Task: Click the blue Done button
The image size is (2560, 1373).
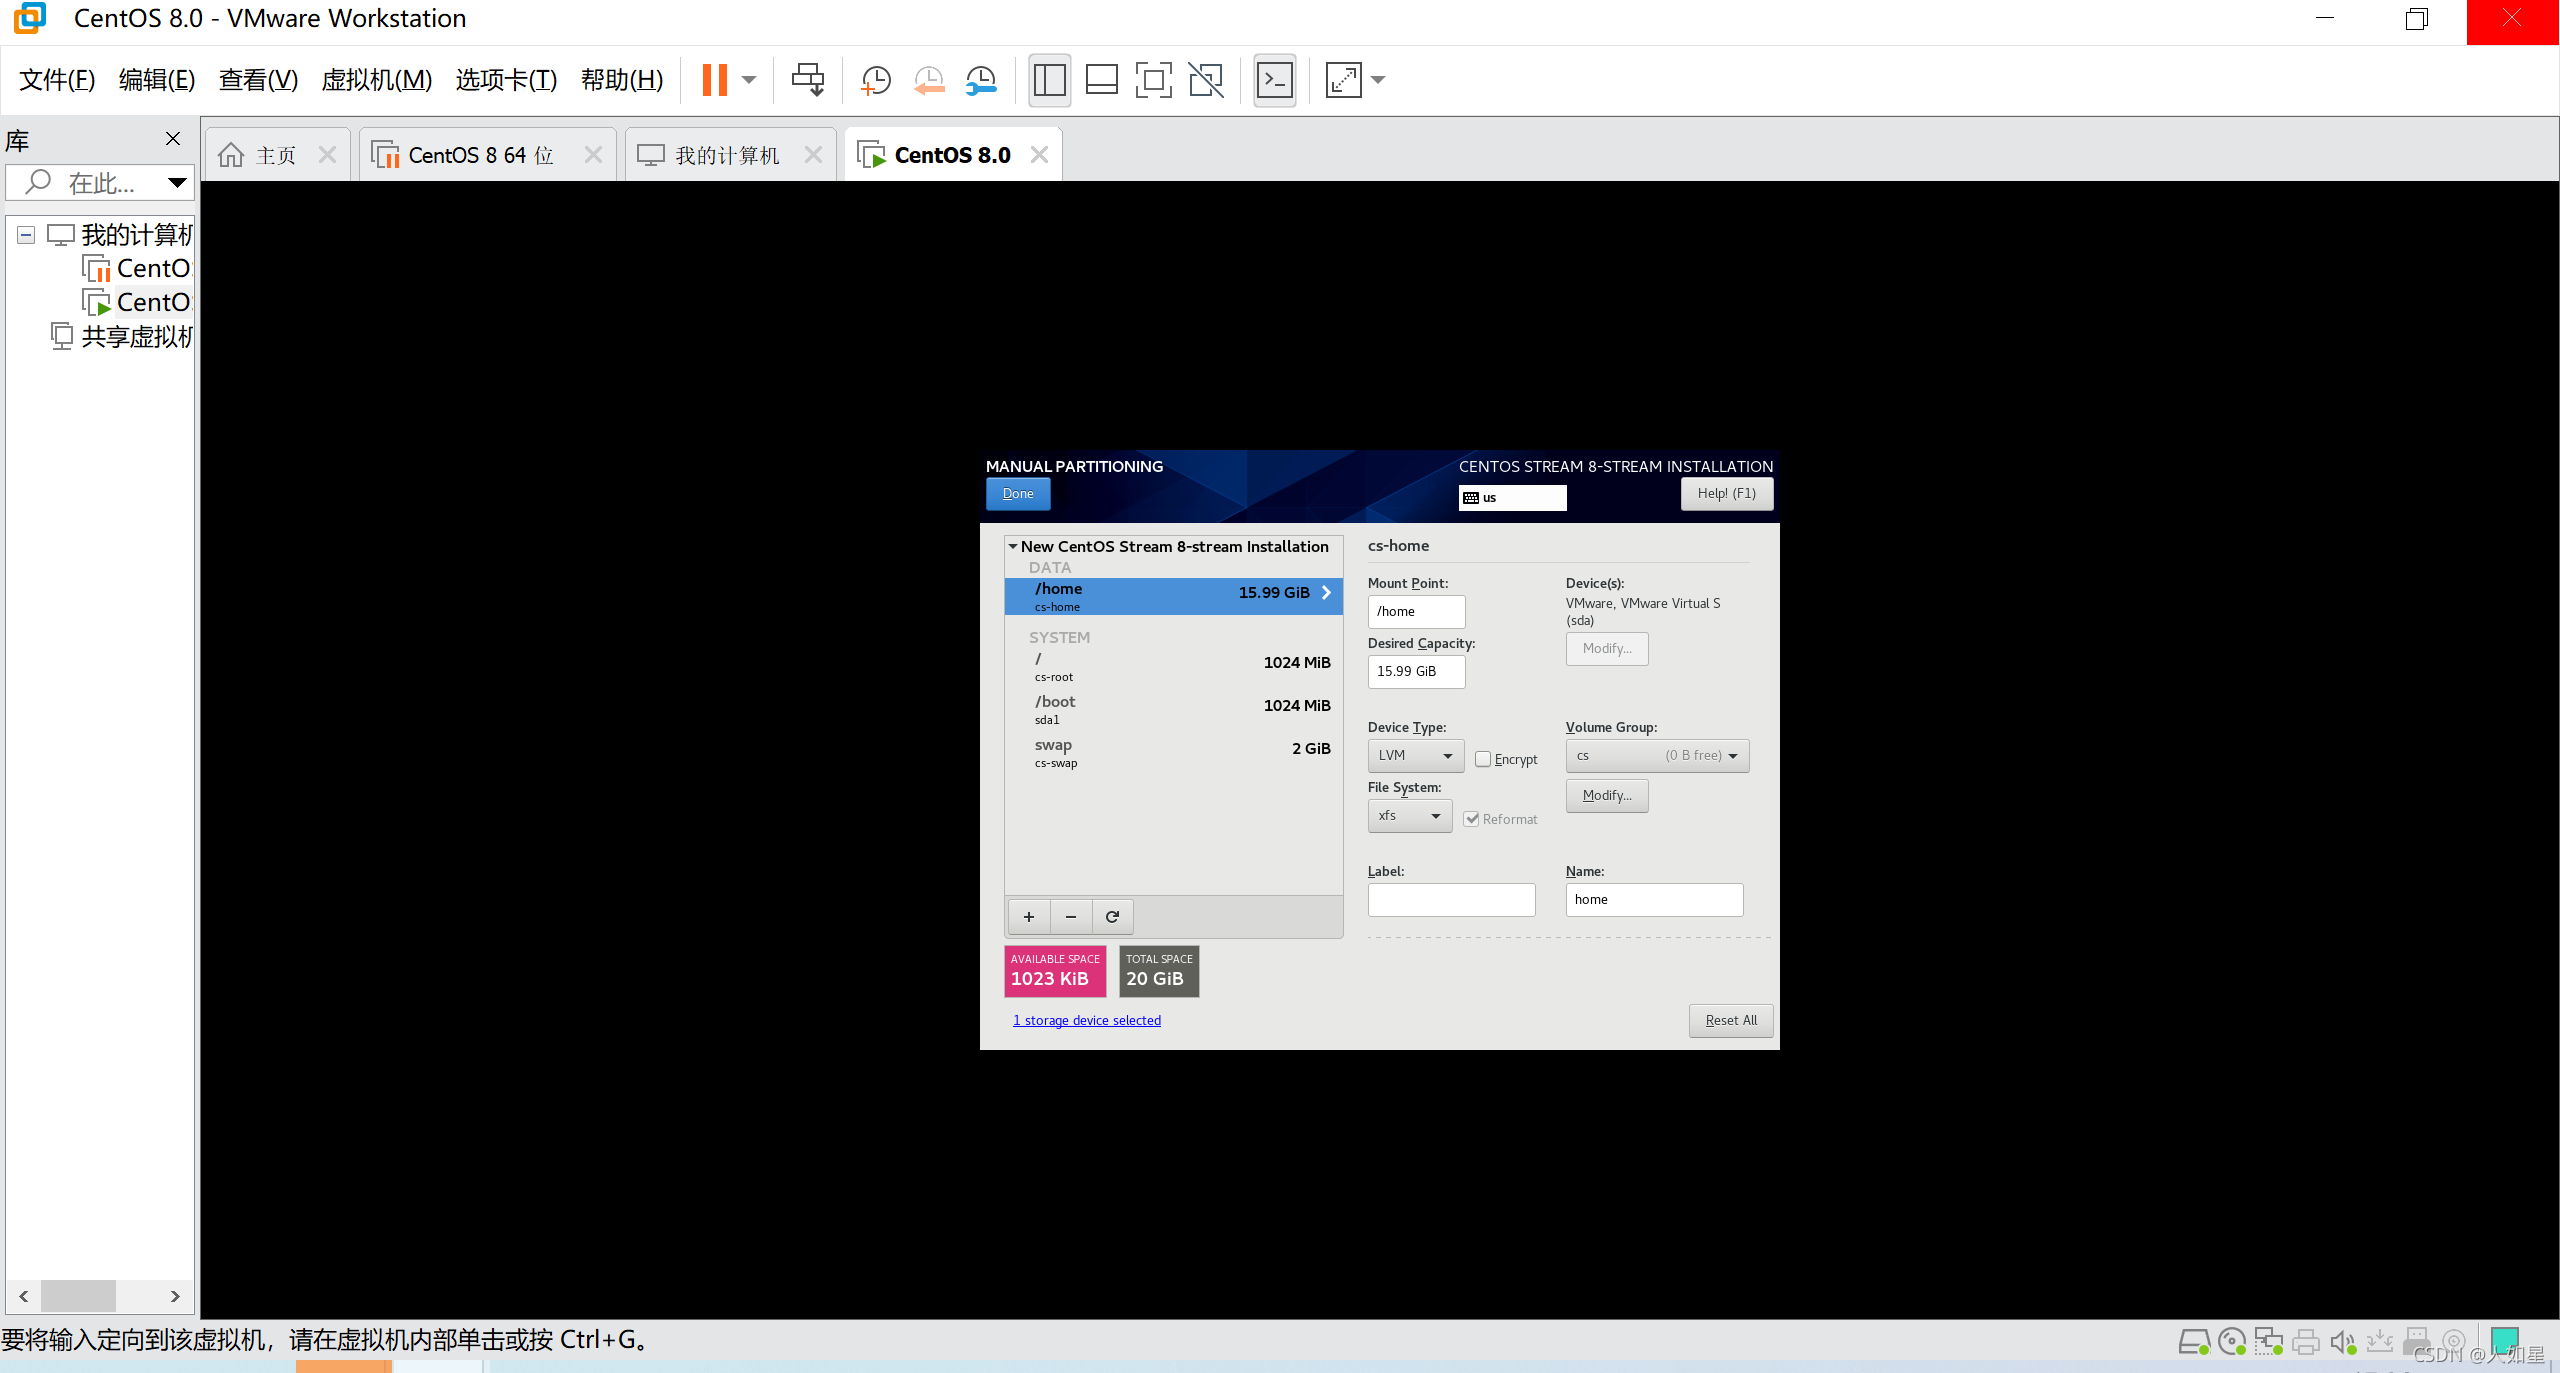Action: (1017, 493)
